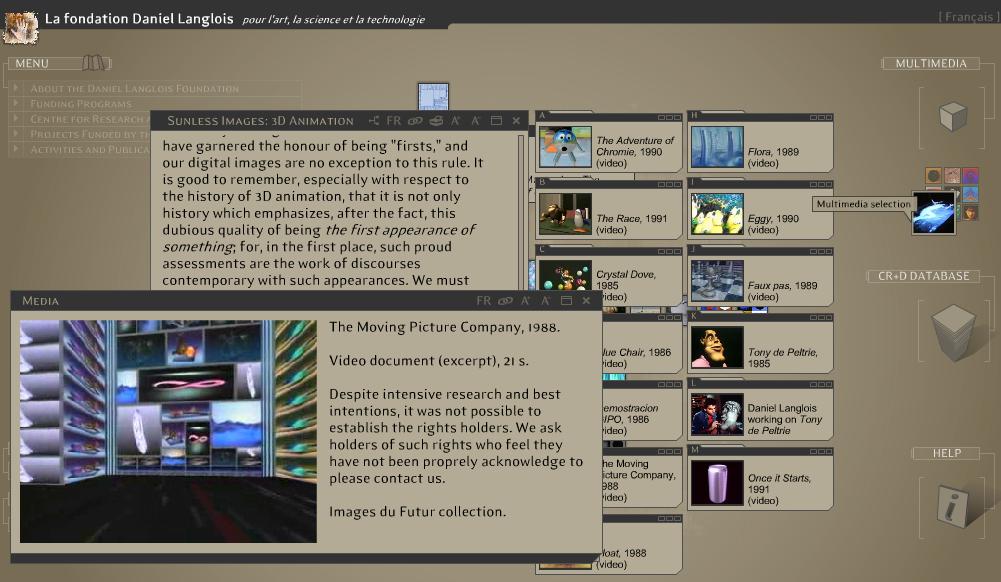The width and height of the screenshot is (1001, 582).
Task: Click the open book icon beside MENU
Action: (x=94, y=63)
